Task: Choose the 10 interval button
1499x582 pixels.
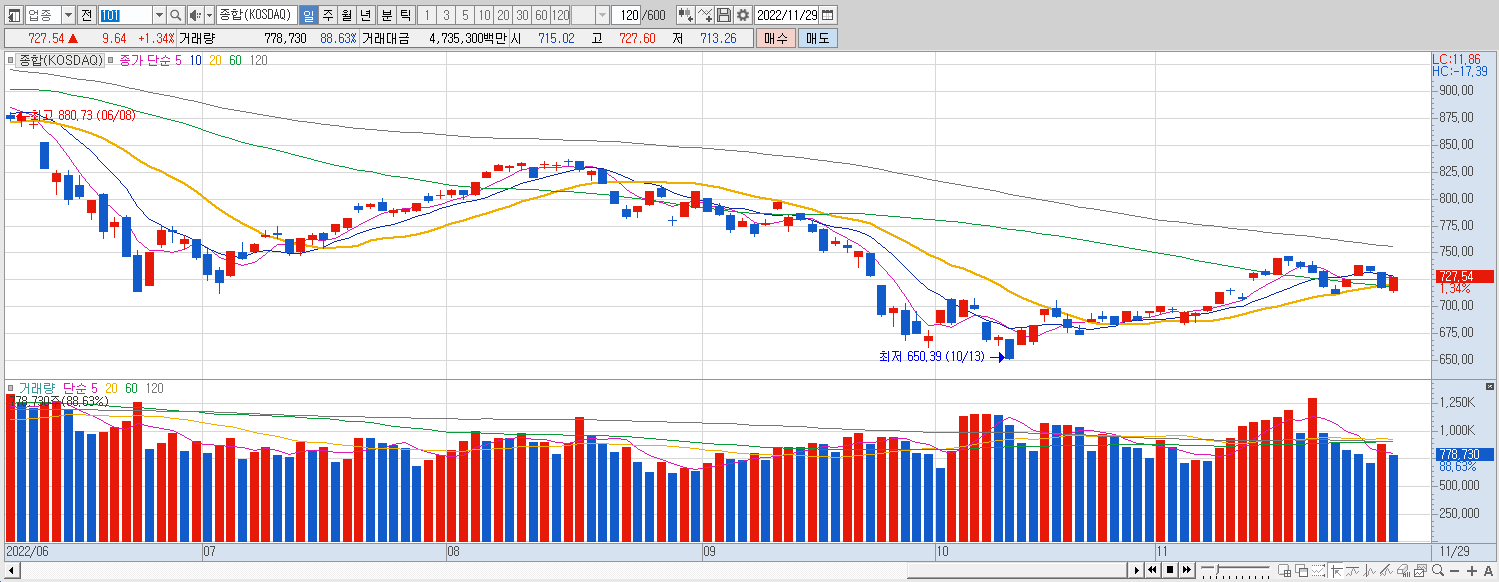Action: [484, 15]
